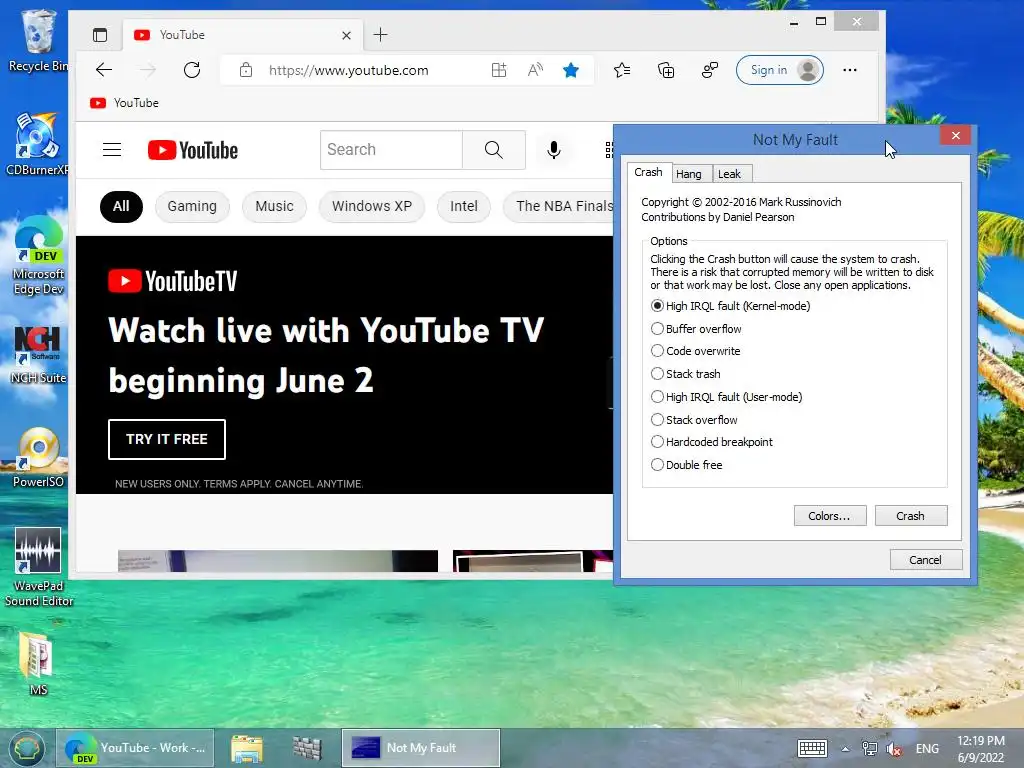The height and width of the screenshot is (768, 1024).
Task: Focus the YouTube search field
Action: (391, 150)
